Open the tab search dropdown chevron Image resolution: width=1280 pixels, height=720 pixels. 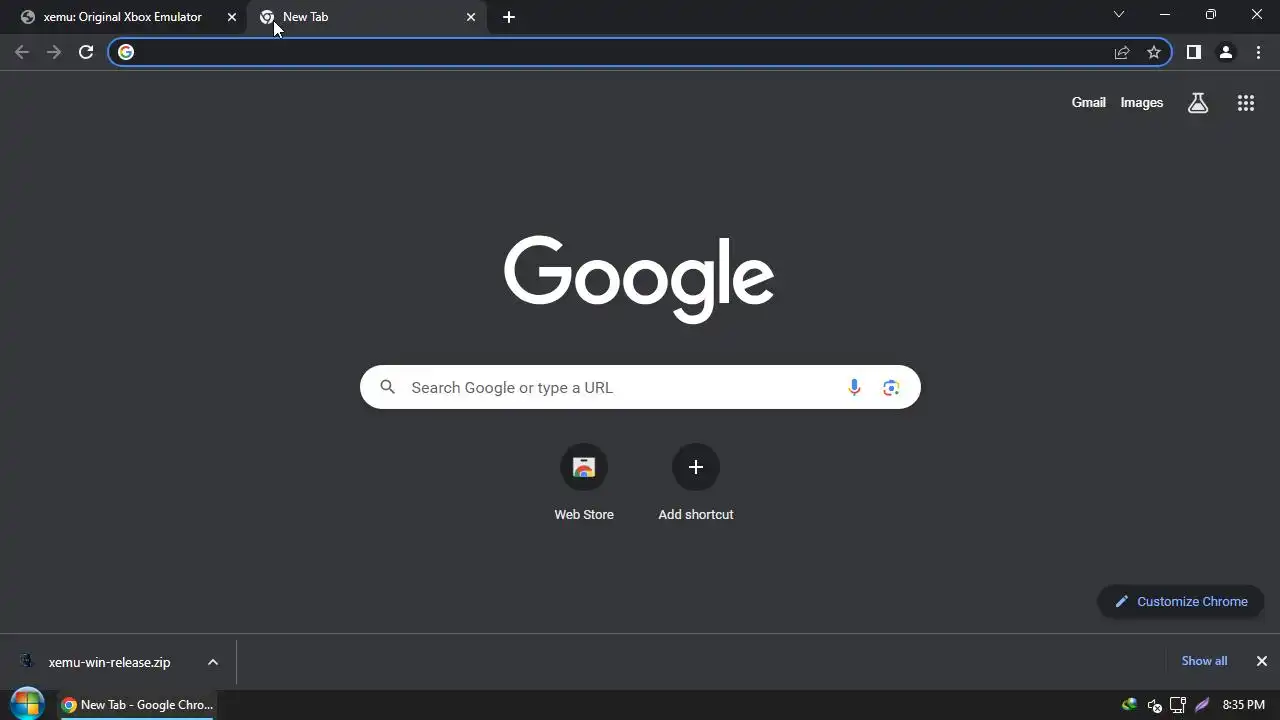click(x=1119, y=15)
